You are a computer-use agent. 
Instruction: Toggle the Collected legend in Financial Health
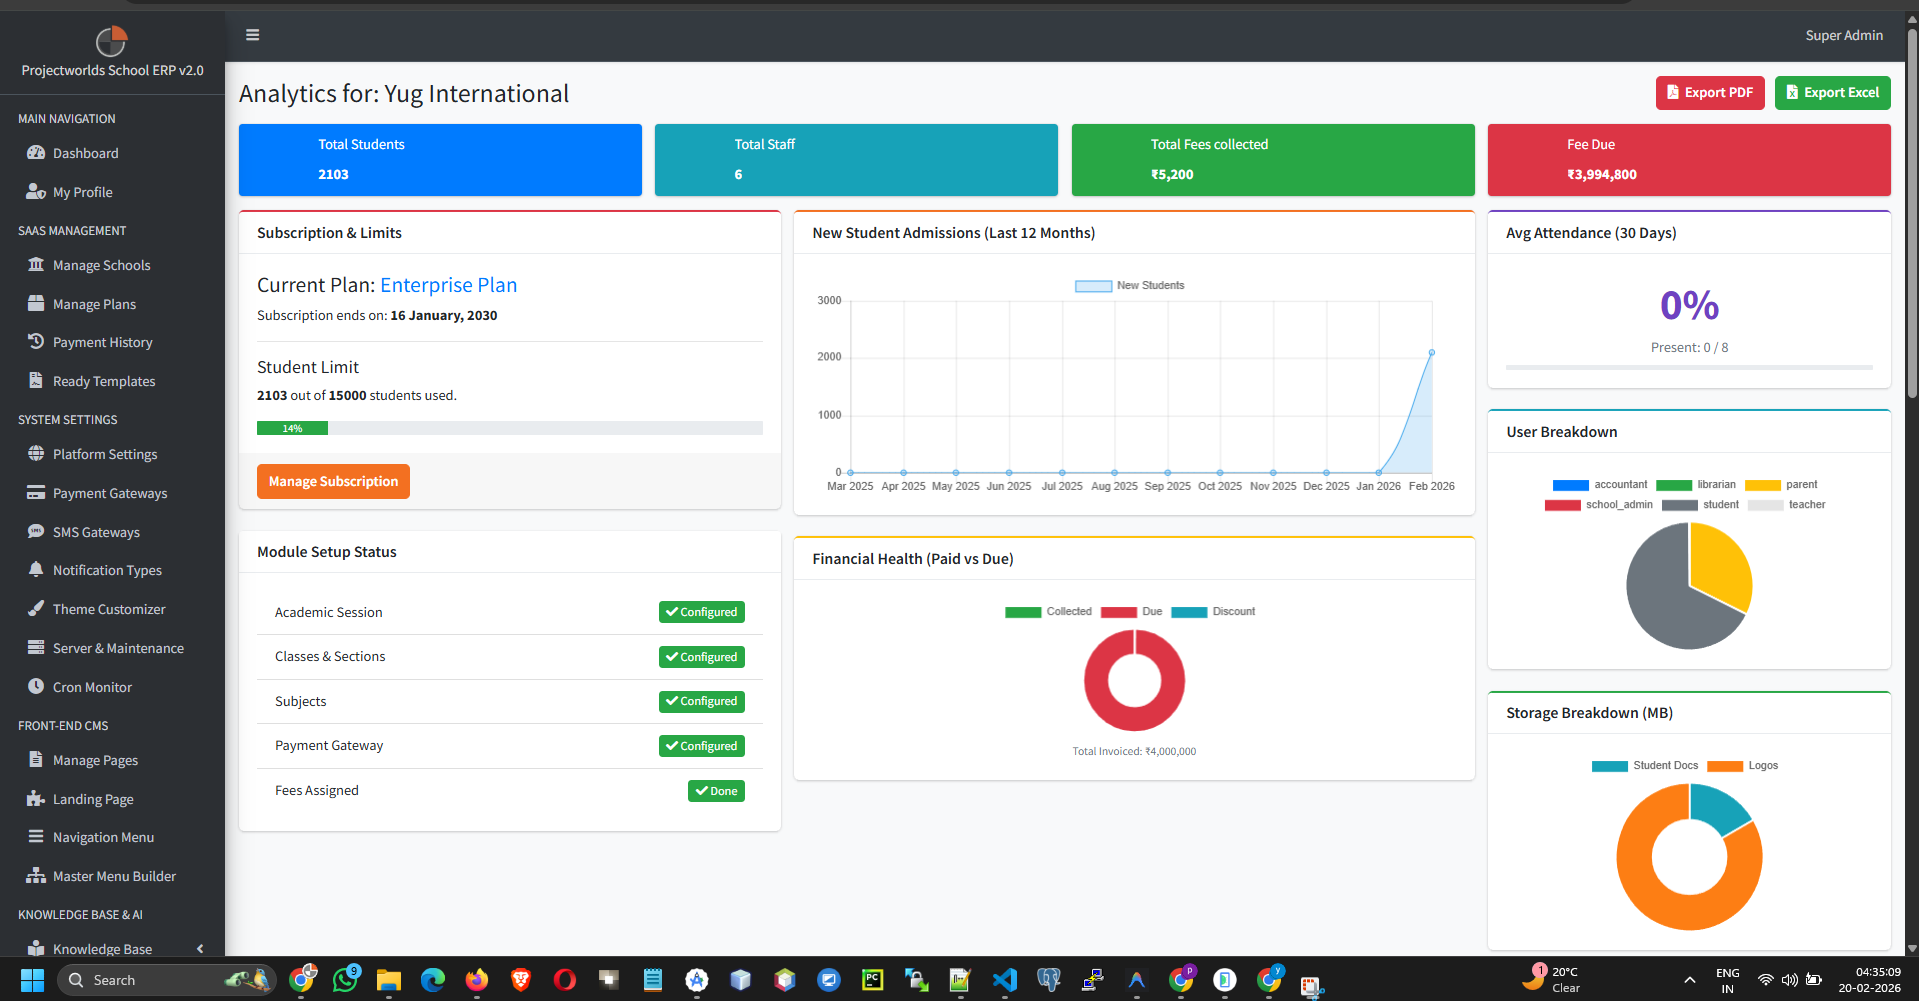[1049, 611]
